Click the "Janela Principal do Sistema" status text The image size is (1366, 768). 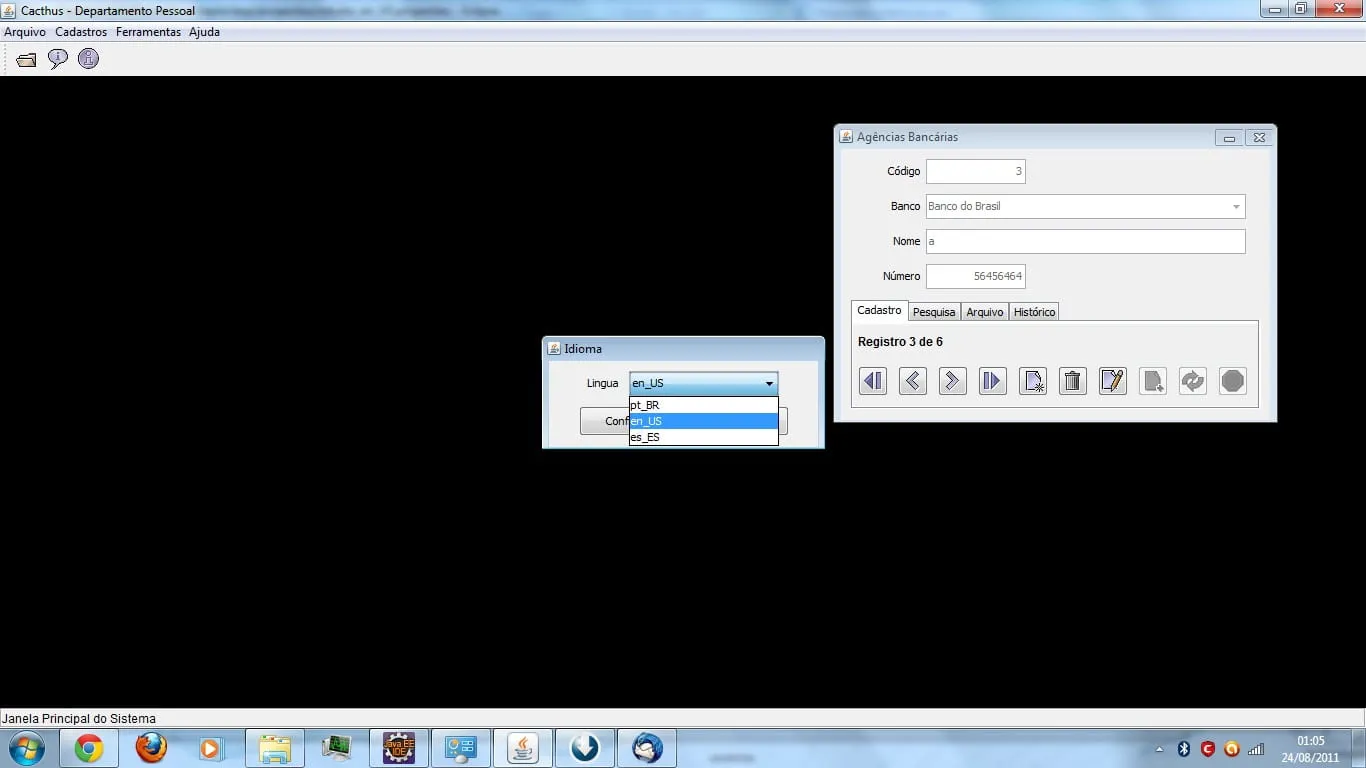tap(79, 718)
